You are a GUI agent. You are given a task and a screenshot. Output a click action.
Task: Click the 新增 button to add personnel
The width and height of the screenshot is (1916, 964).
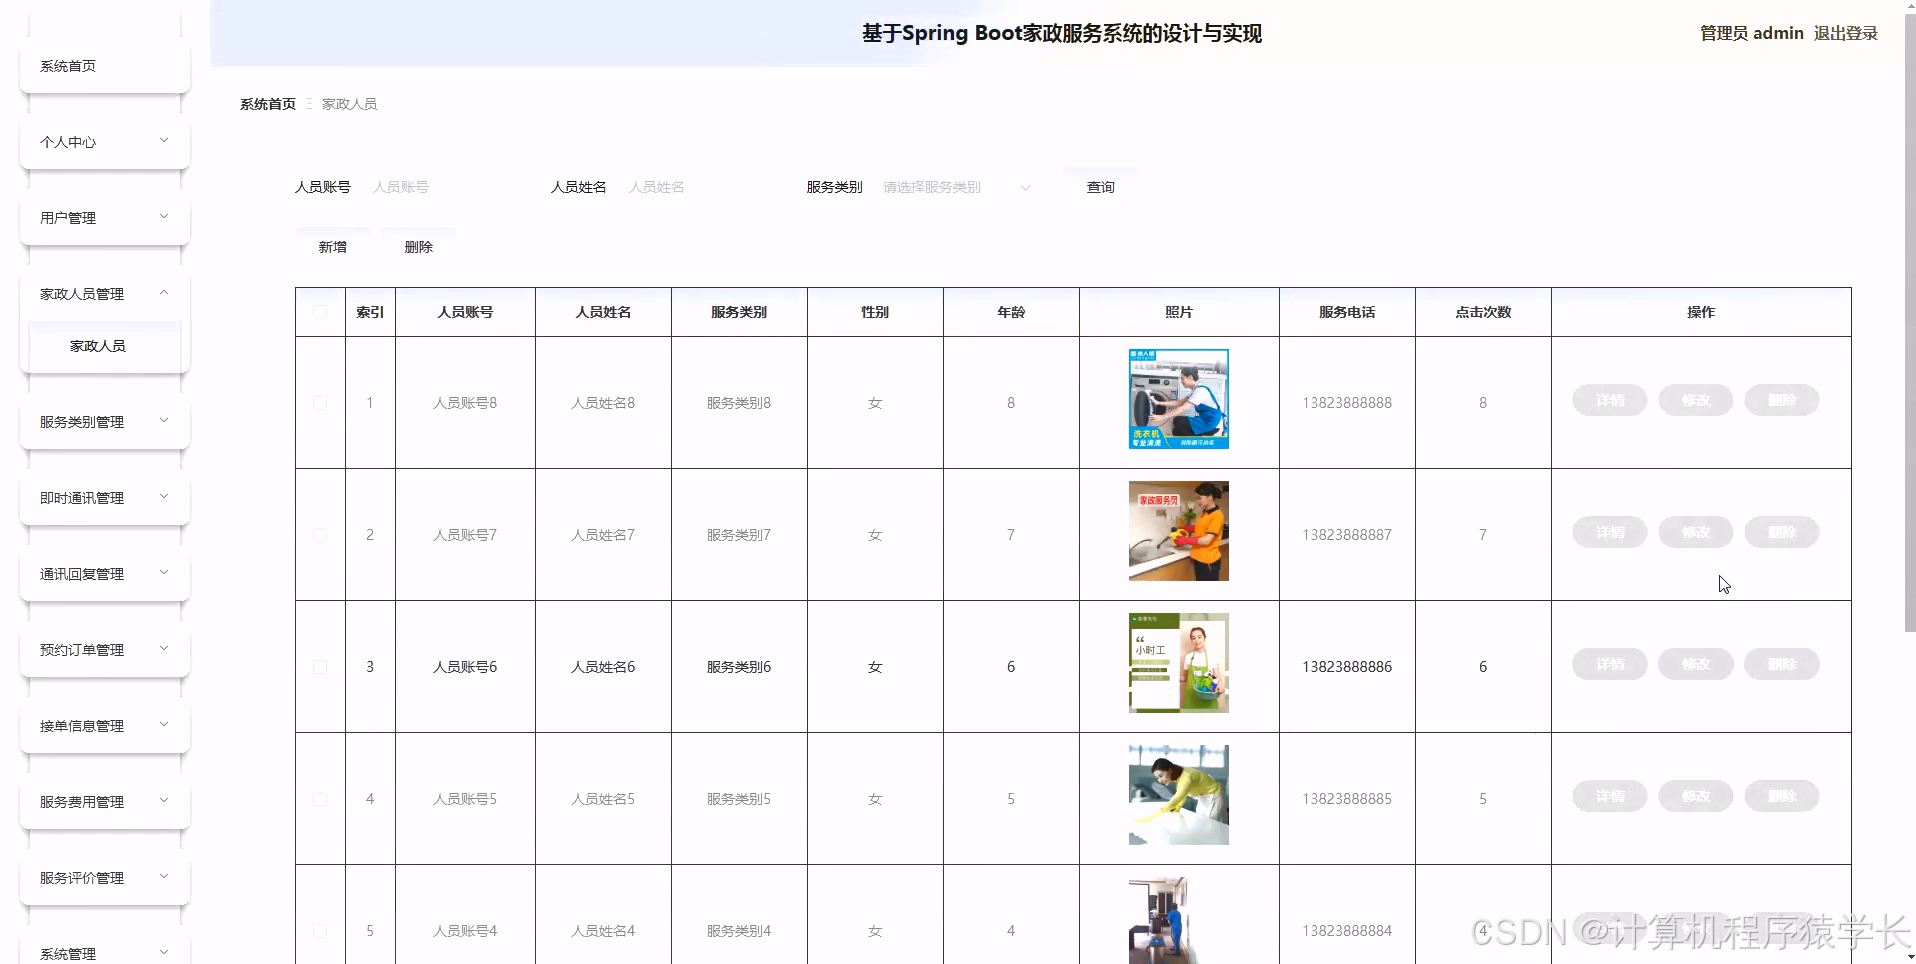point(332,246)
